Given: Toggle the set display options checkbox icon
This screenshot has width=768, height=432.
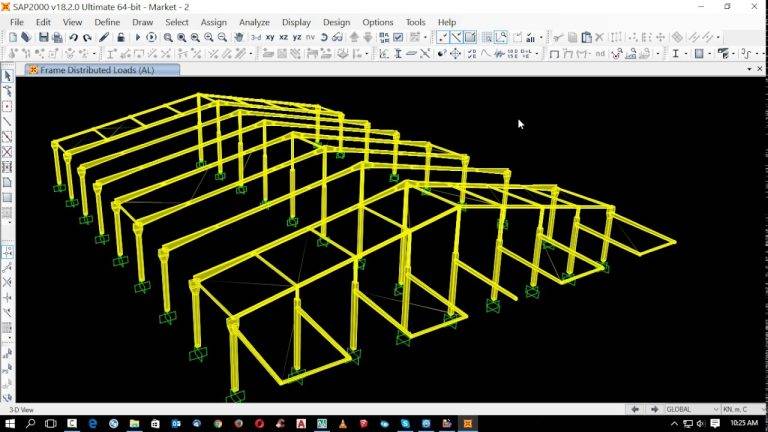Looking at the screenshot, I should point(398,38).
